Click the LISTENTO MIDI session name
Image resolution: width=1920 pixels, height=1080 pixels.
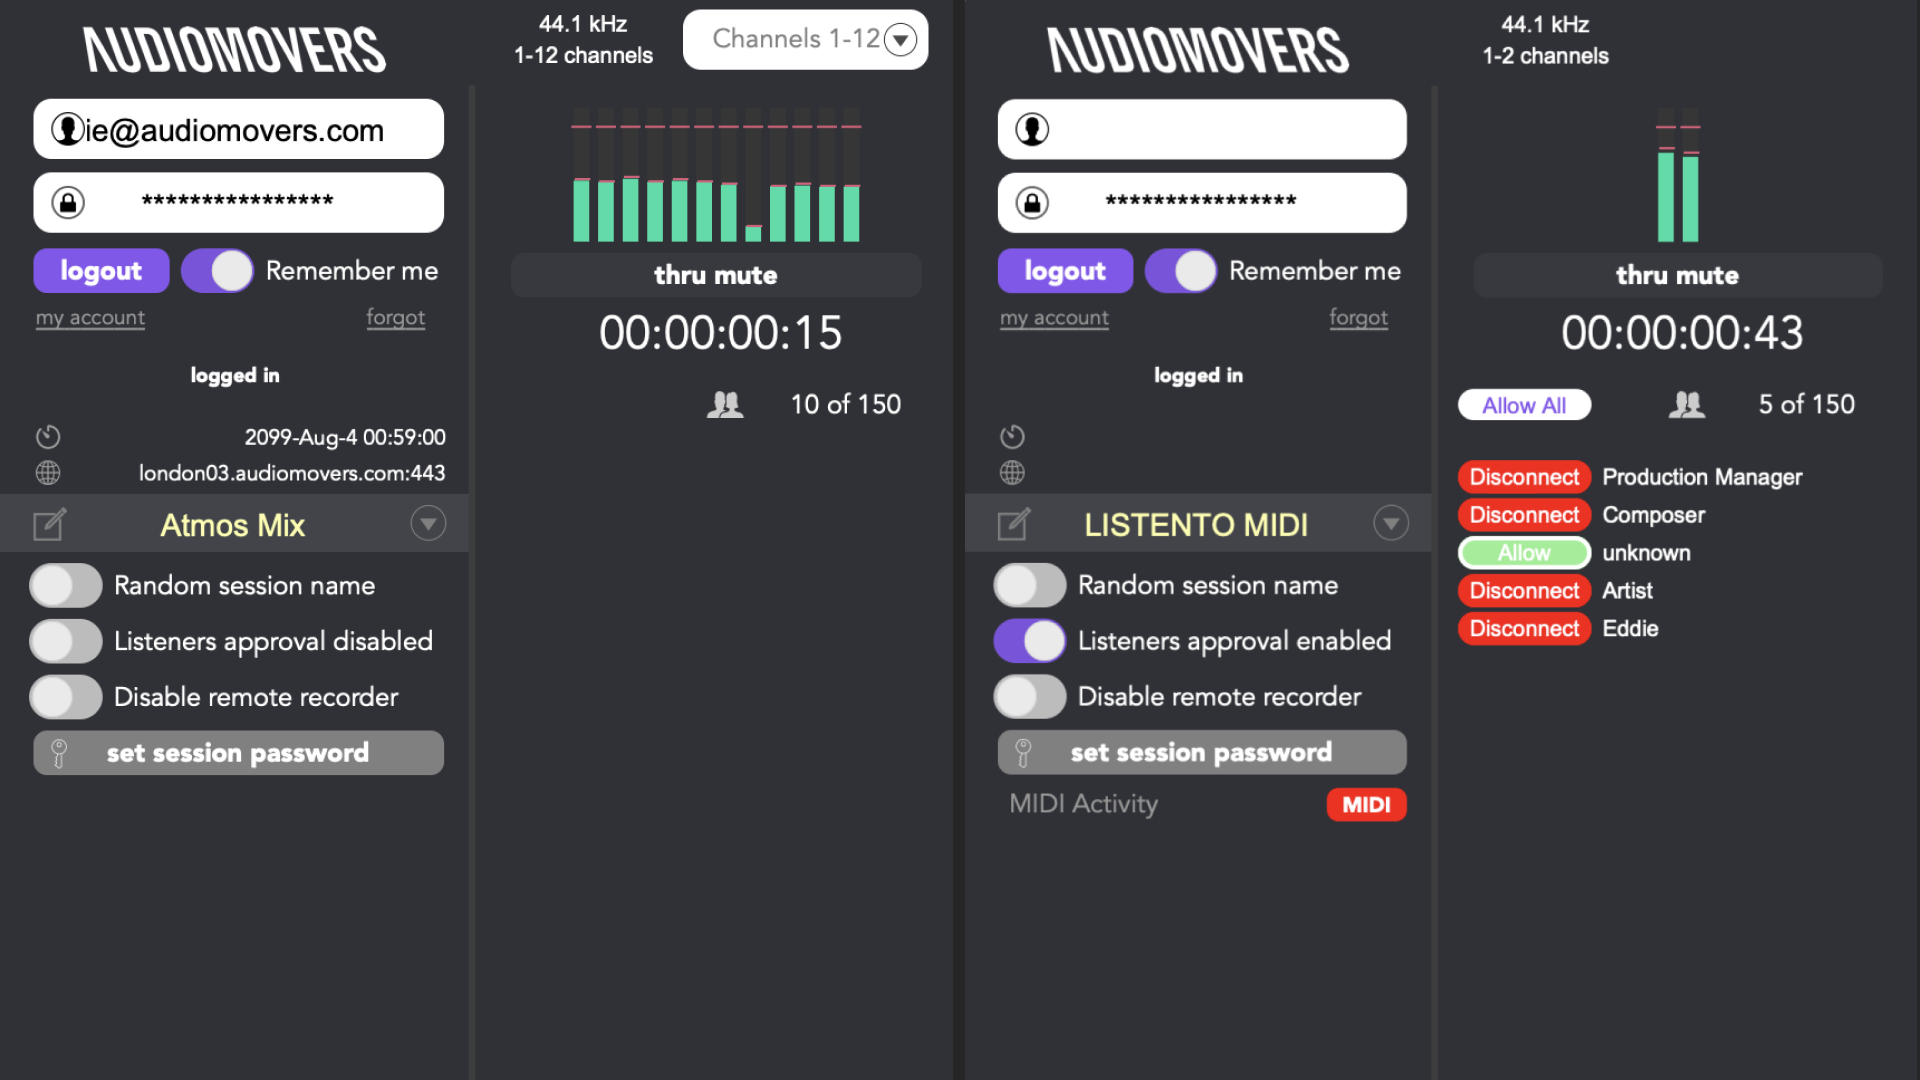[1196, 525]
